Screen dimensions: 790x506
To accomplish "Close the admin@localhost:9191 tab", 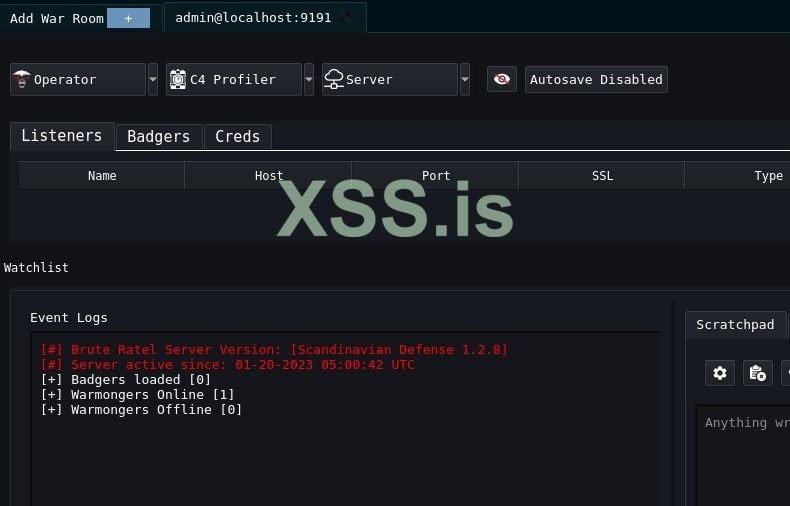I will coord(346,18).
